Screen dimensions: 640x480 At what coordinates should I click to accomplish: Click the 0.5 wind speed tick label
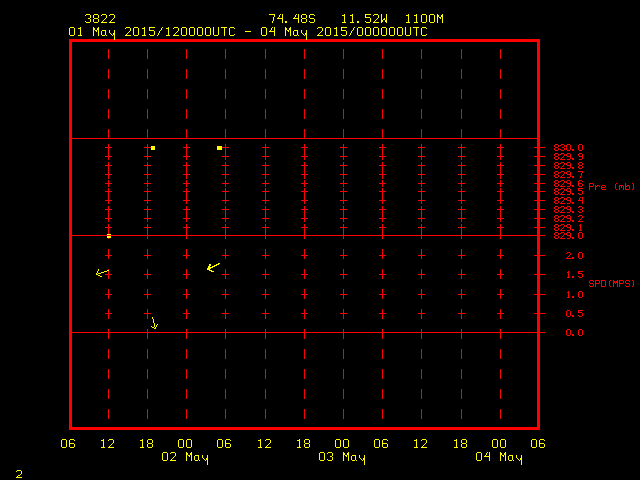pos(574,313)
